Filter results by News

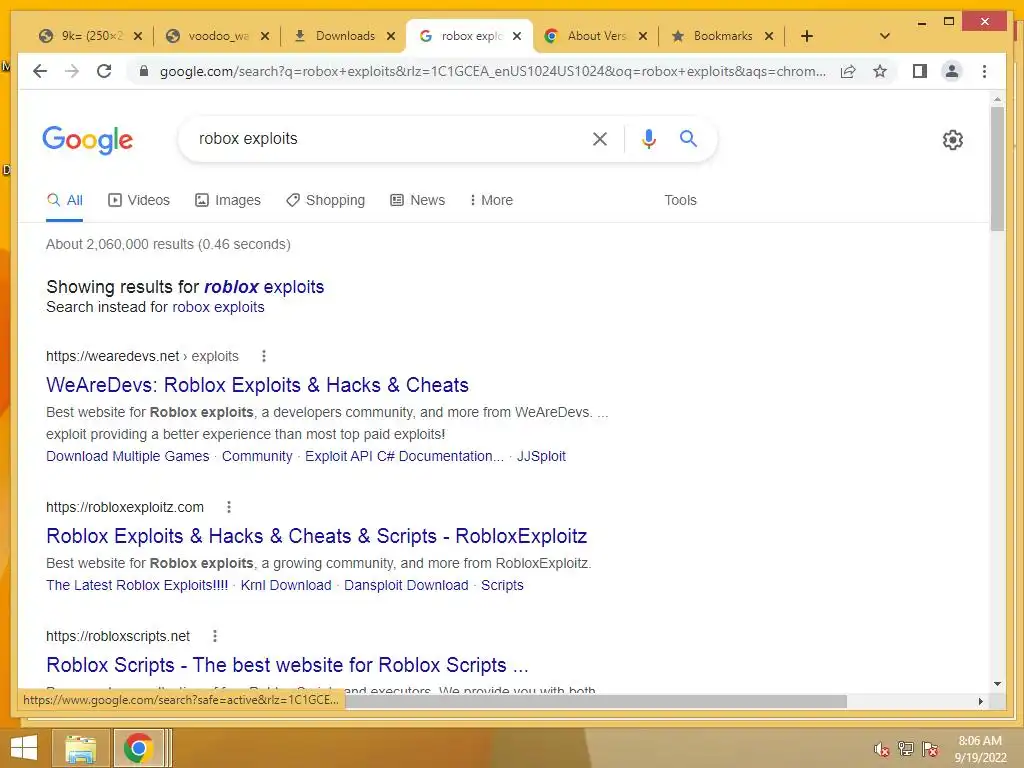click(x=417, y=200)
